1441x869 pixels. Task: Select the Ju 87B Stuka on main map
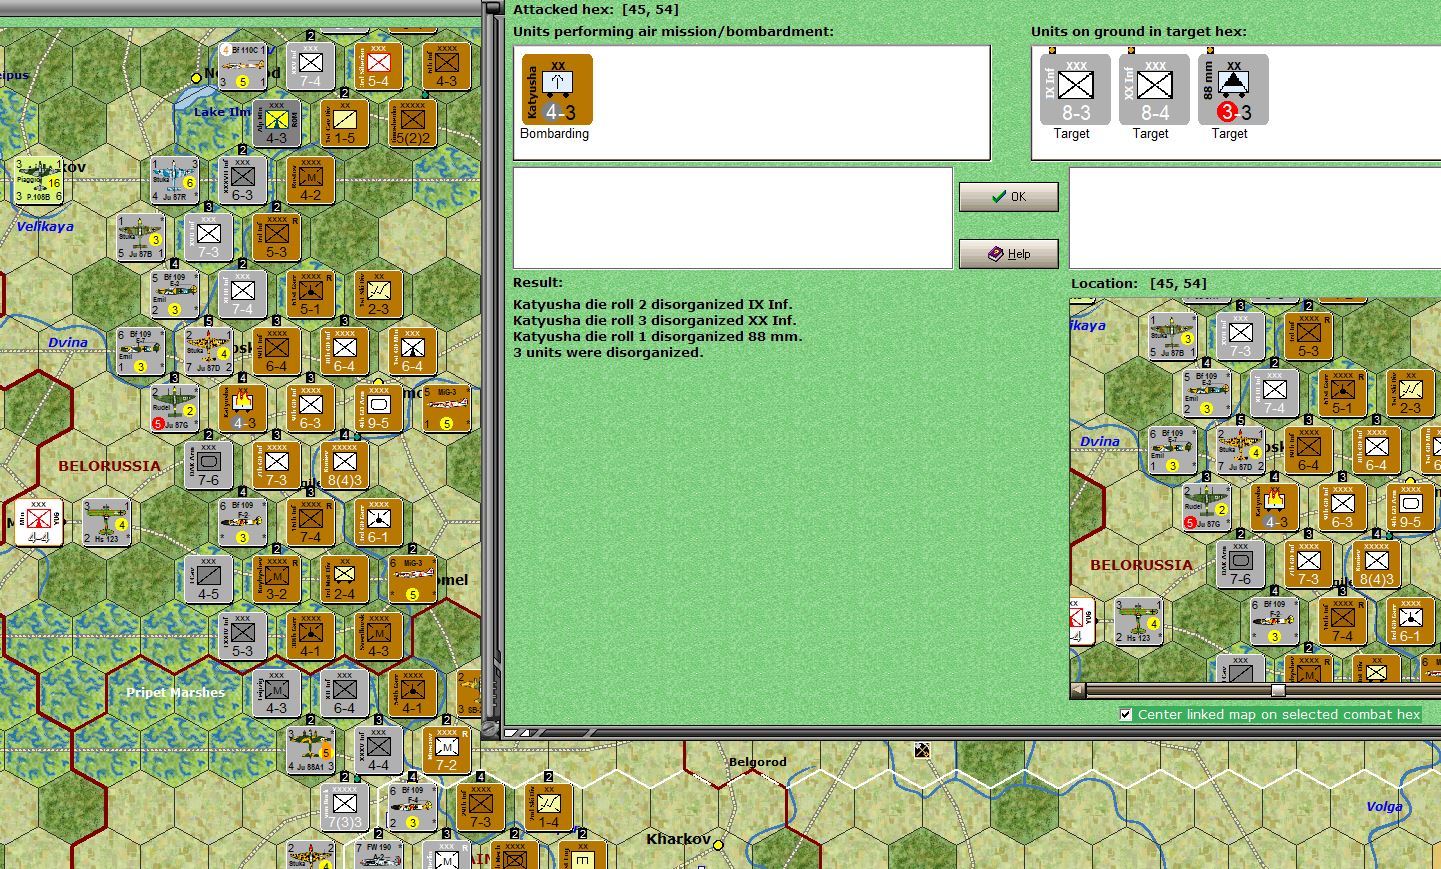pyautogui.click(x=141, y=238)
